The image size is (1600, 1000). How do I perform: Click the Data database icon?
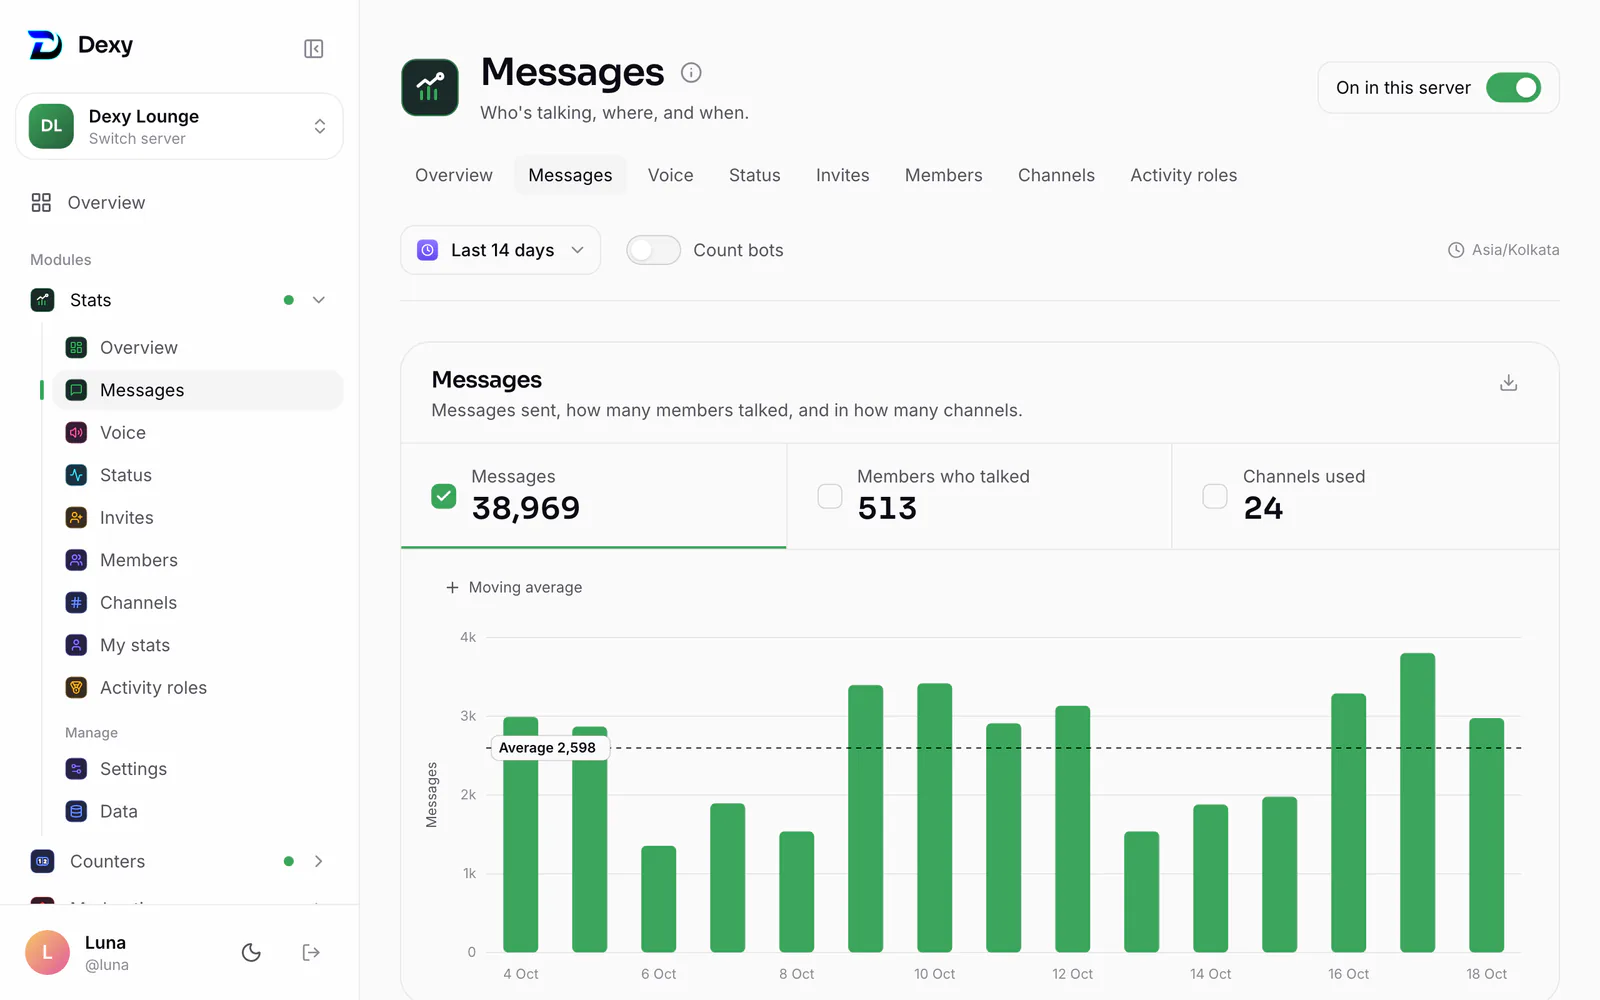click(x=76, y=811)
